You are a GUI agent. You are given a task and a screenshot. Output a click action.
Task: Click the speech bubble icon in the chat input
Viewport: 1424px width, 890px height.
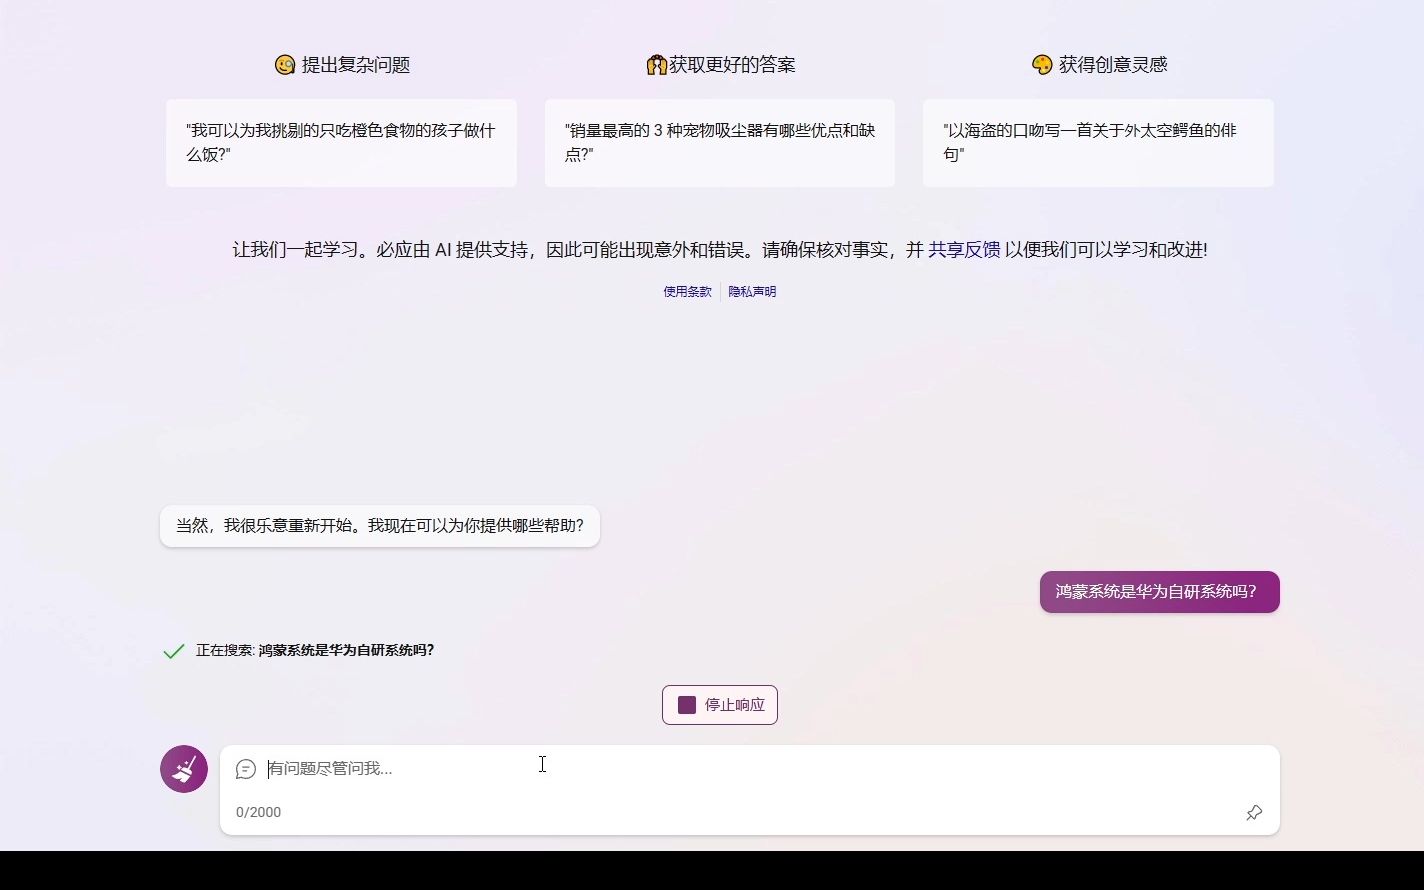pos(246,769)
